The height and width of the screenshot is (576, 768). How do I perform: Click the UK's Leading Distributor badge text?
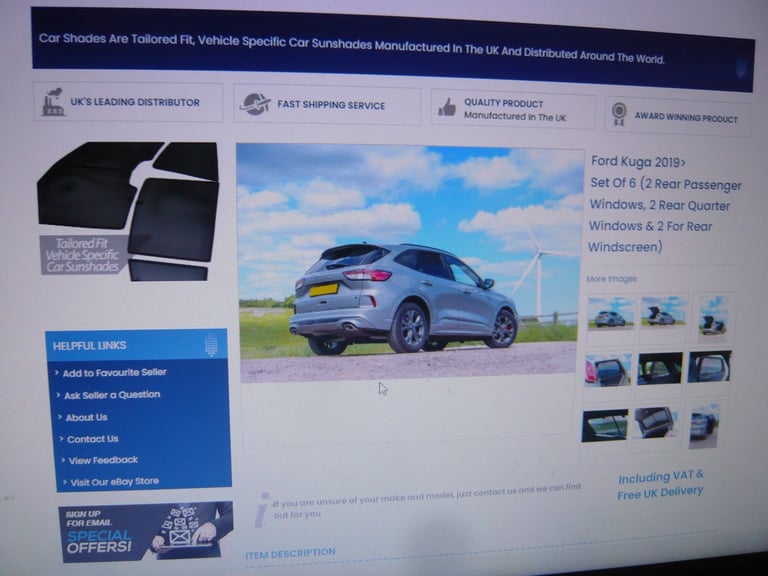point(135,102)
